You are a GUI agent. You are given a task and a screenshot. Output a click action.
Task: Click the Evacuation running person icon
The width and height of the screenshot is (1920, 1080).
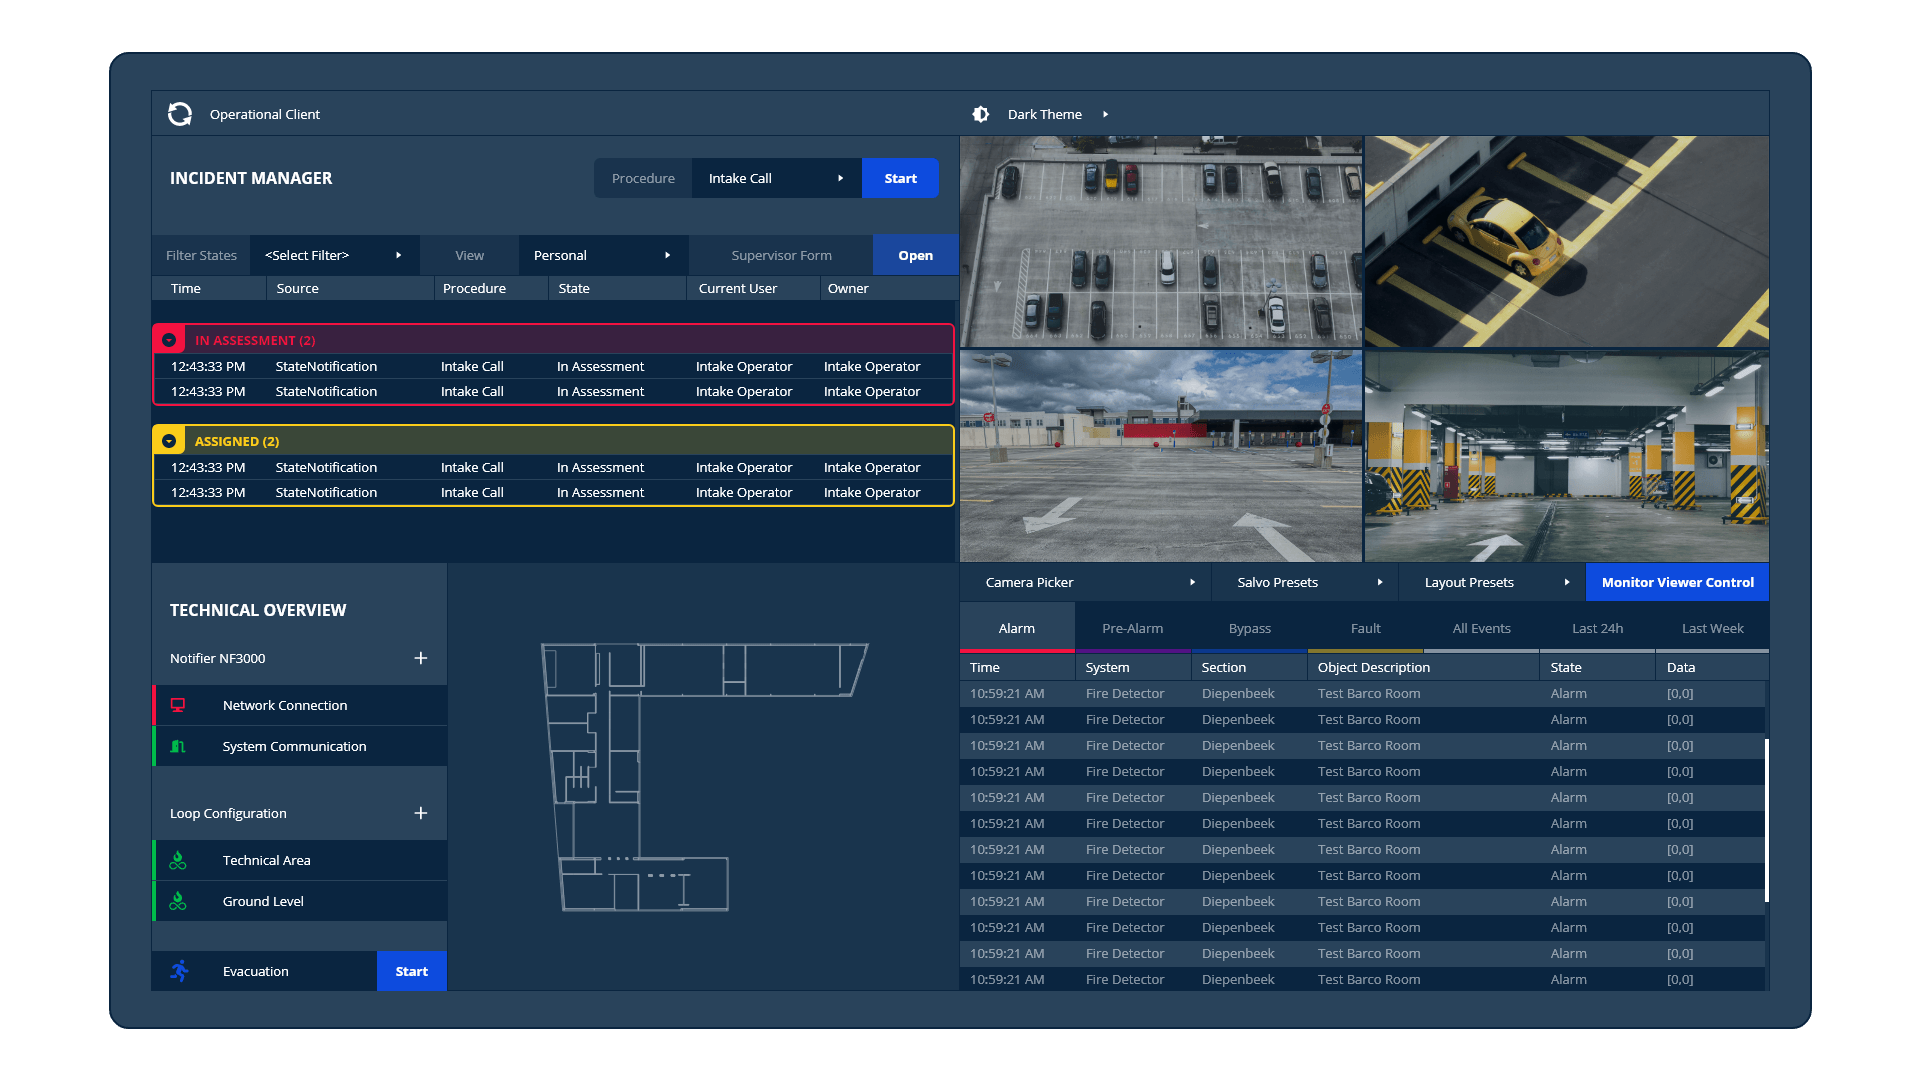(x=180, y=971)
